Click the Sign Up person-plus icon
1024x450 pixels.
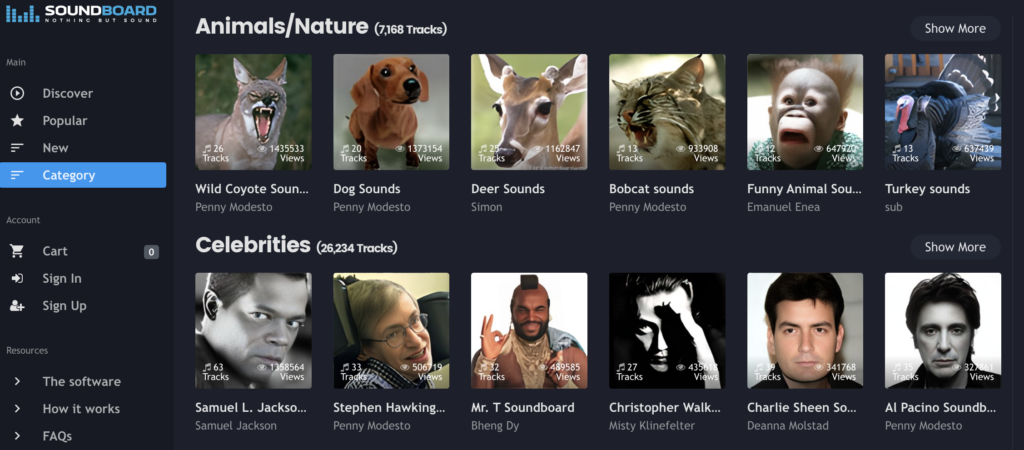click(x=17, y=306)
